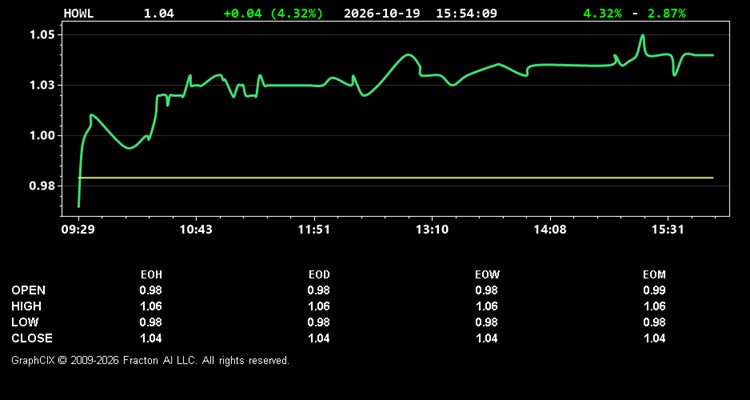Click the OPEN value in EOH column

click(151, 290)
